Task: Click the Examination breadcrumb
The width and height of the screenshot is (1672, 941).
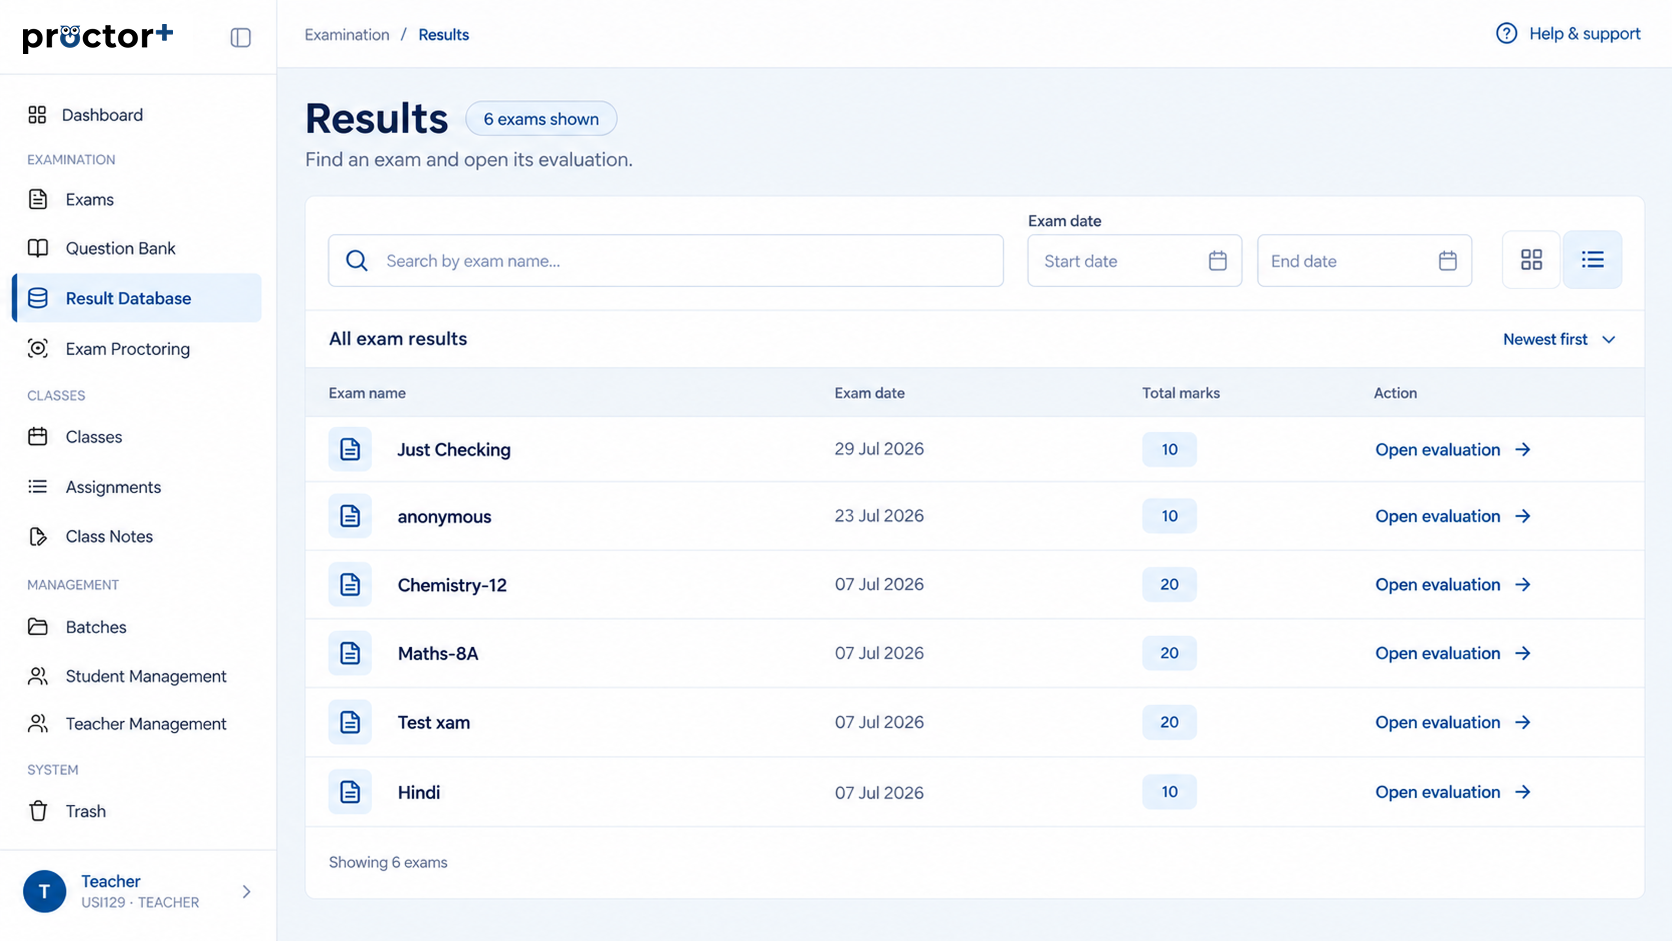Action: (347, 35)
